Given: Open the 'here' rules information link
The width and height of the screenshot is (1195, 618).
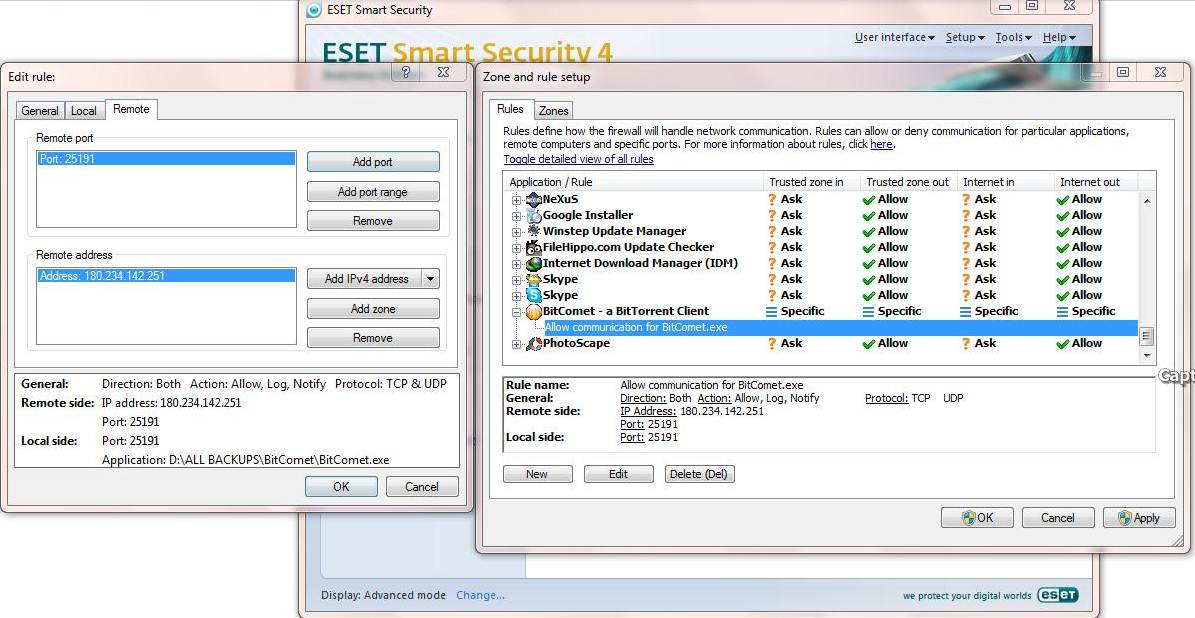Looking at the screenshot, I should point(881,144).
